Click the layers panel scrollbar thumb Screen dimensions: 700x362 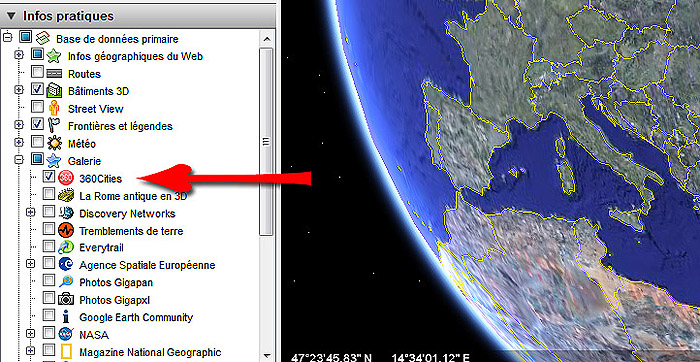pos(266,141)
